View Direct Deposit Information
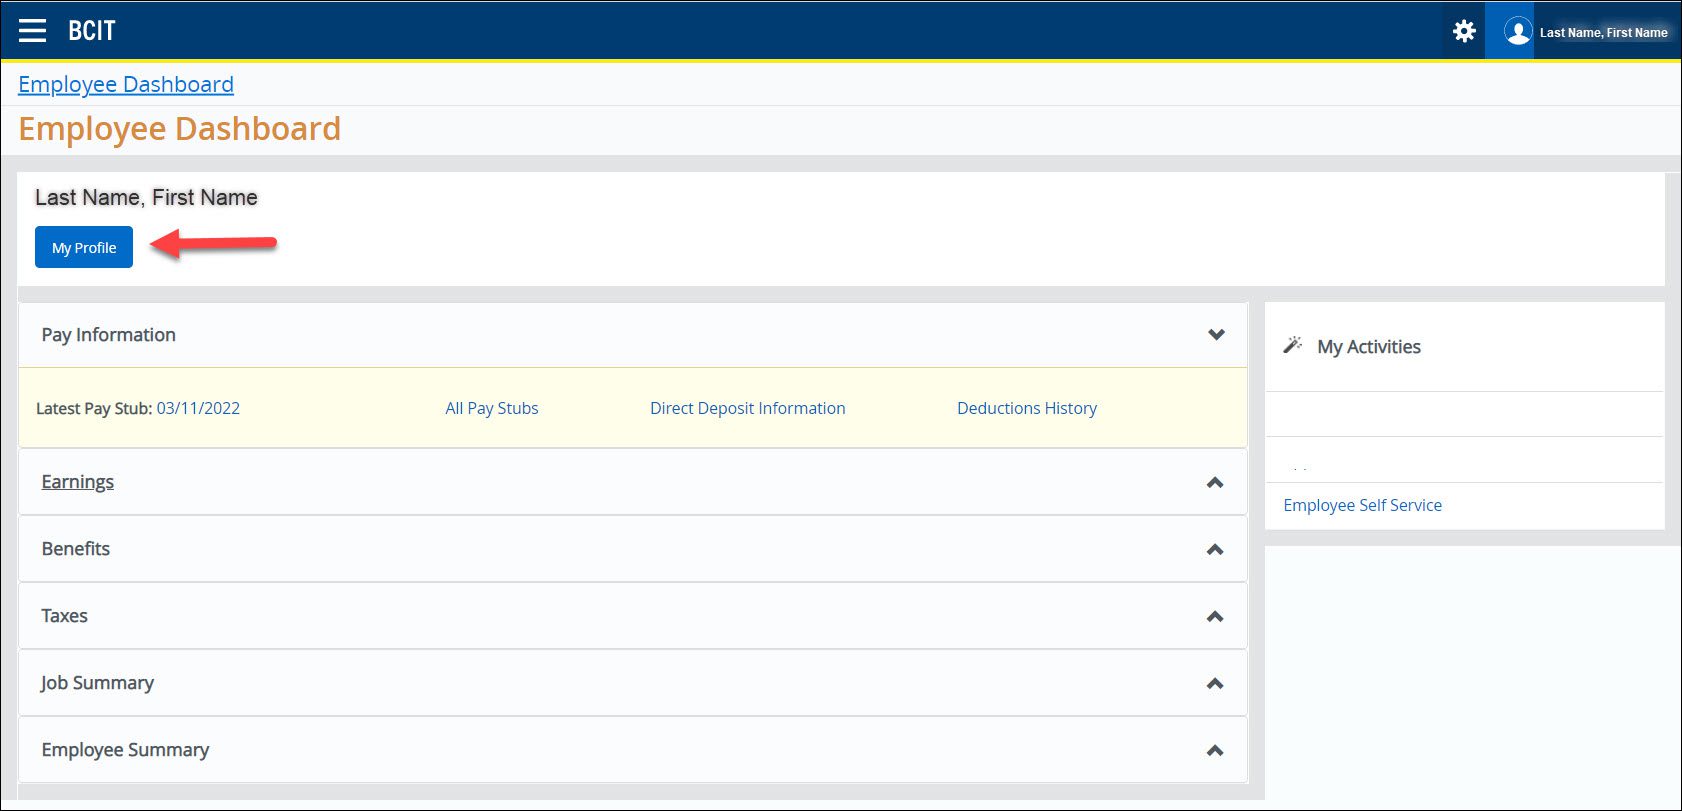This screenshot has height=811, width=1682. (x=748, y=408)
